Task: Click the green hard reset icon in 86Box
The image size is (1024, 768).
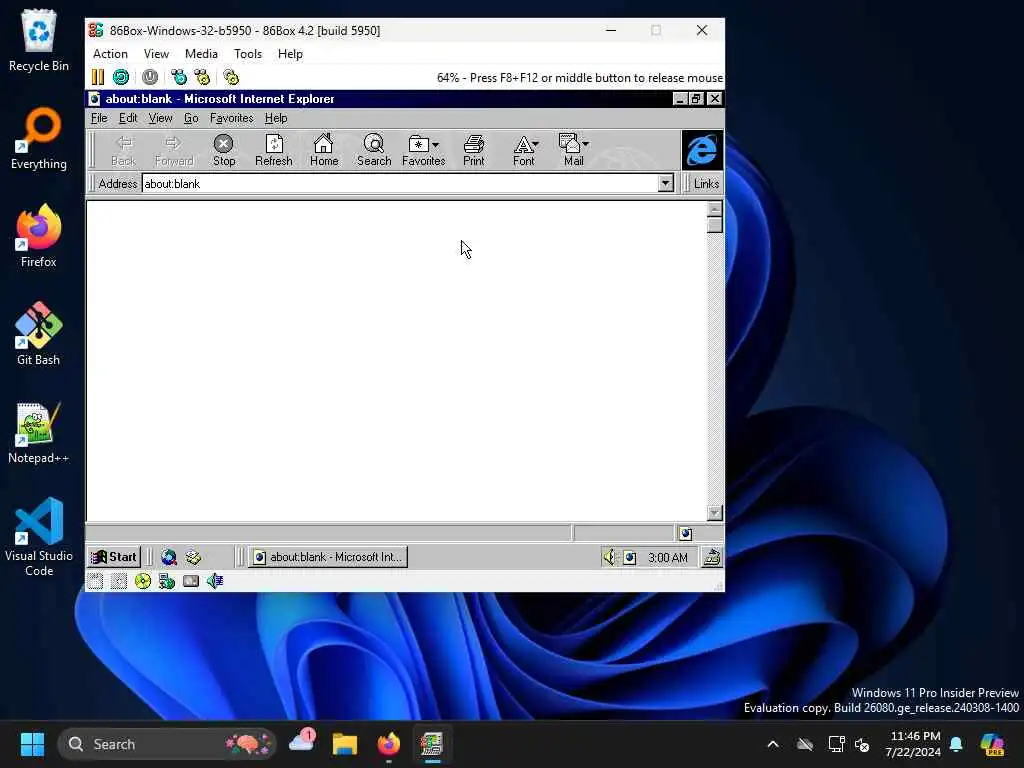Action: pyautogui.click(x=121, y=77)
